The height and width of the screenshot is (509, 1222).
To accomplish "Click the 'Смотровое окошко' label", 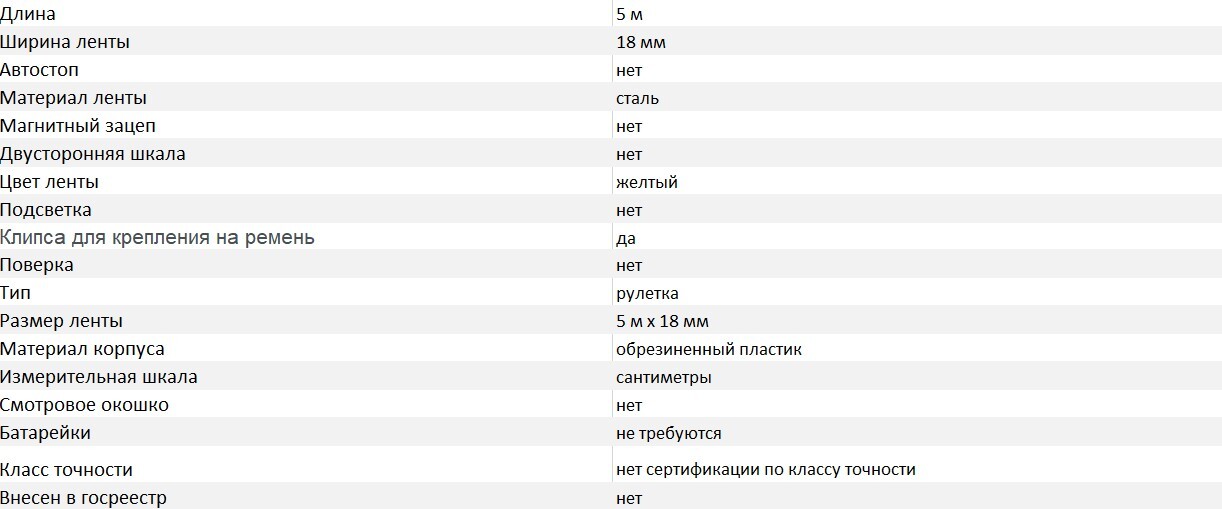I will [x=85, y=405].
